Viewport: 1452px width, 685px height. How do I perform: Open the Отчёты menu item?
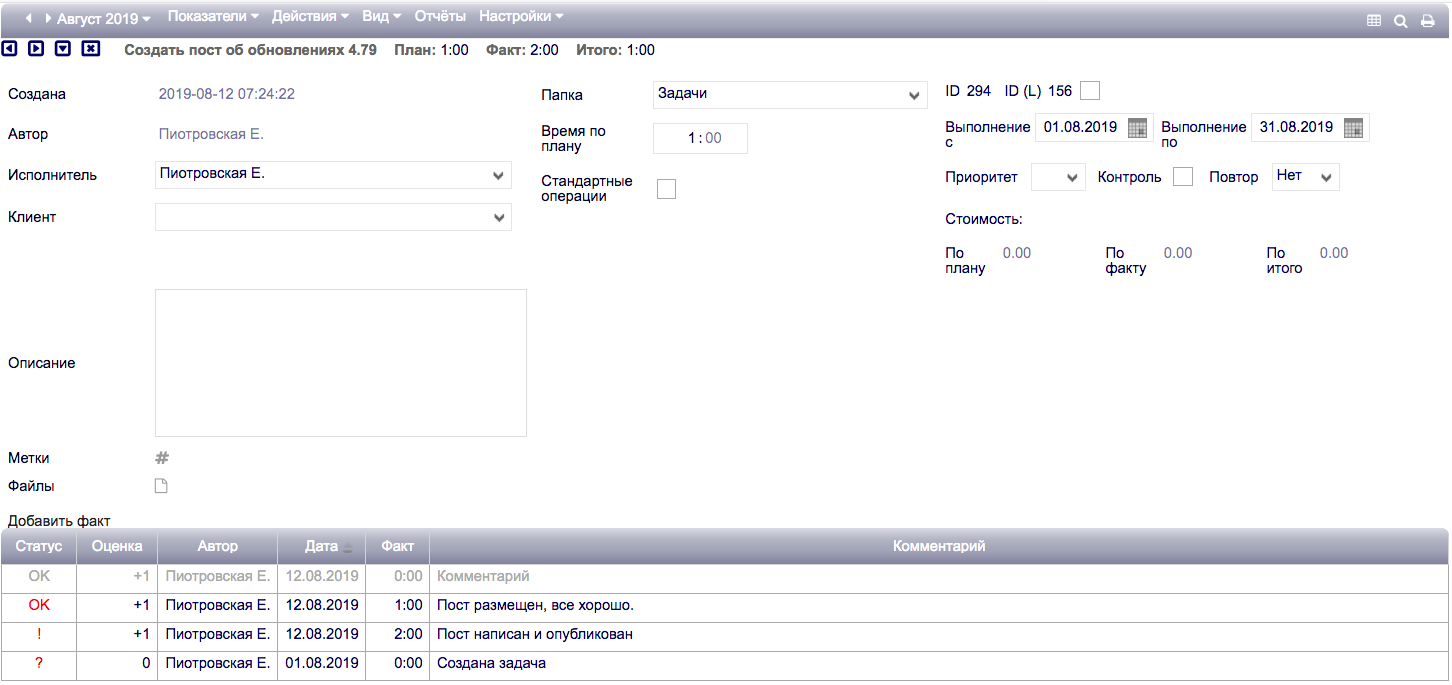point(440,17)
